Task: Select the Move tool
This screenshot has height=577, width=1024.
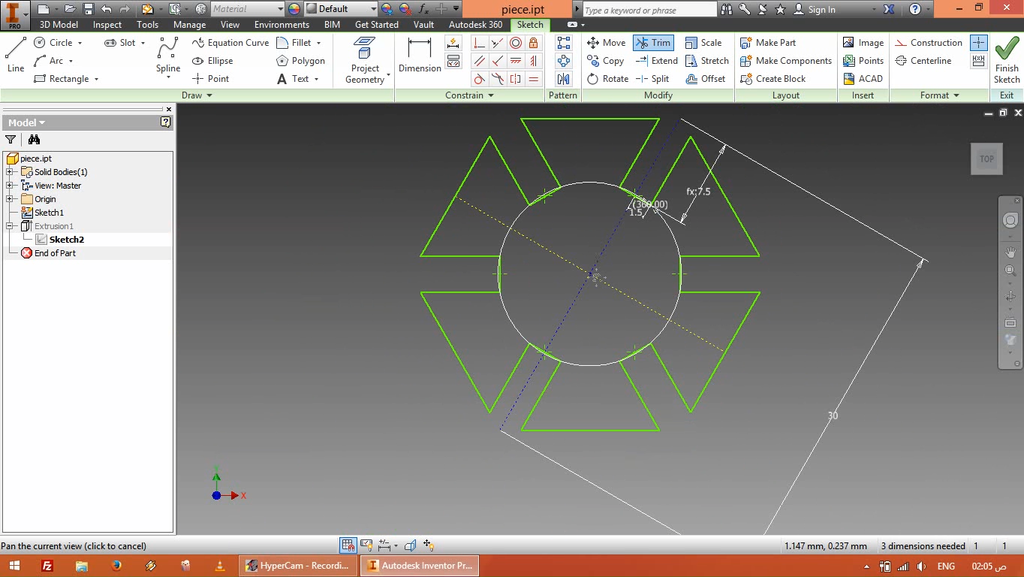Action: (606, 42)
